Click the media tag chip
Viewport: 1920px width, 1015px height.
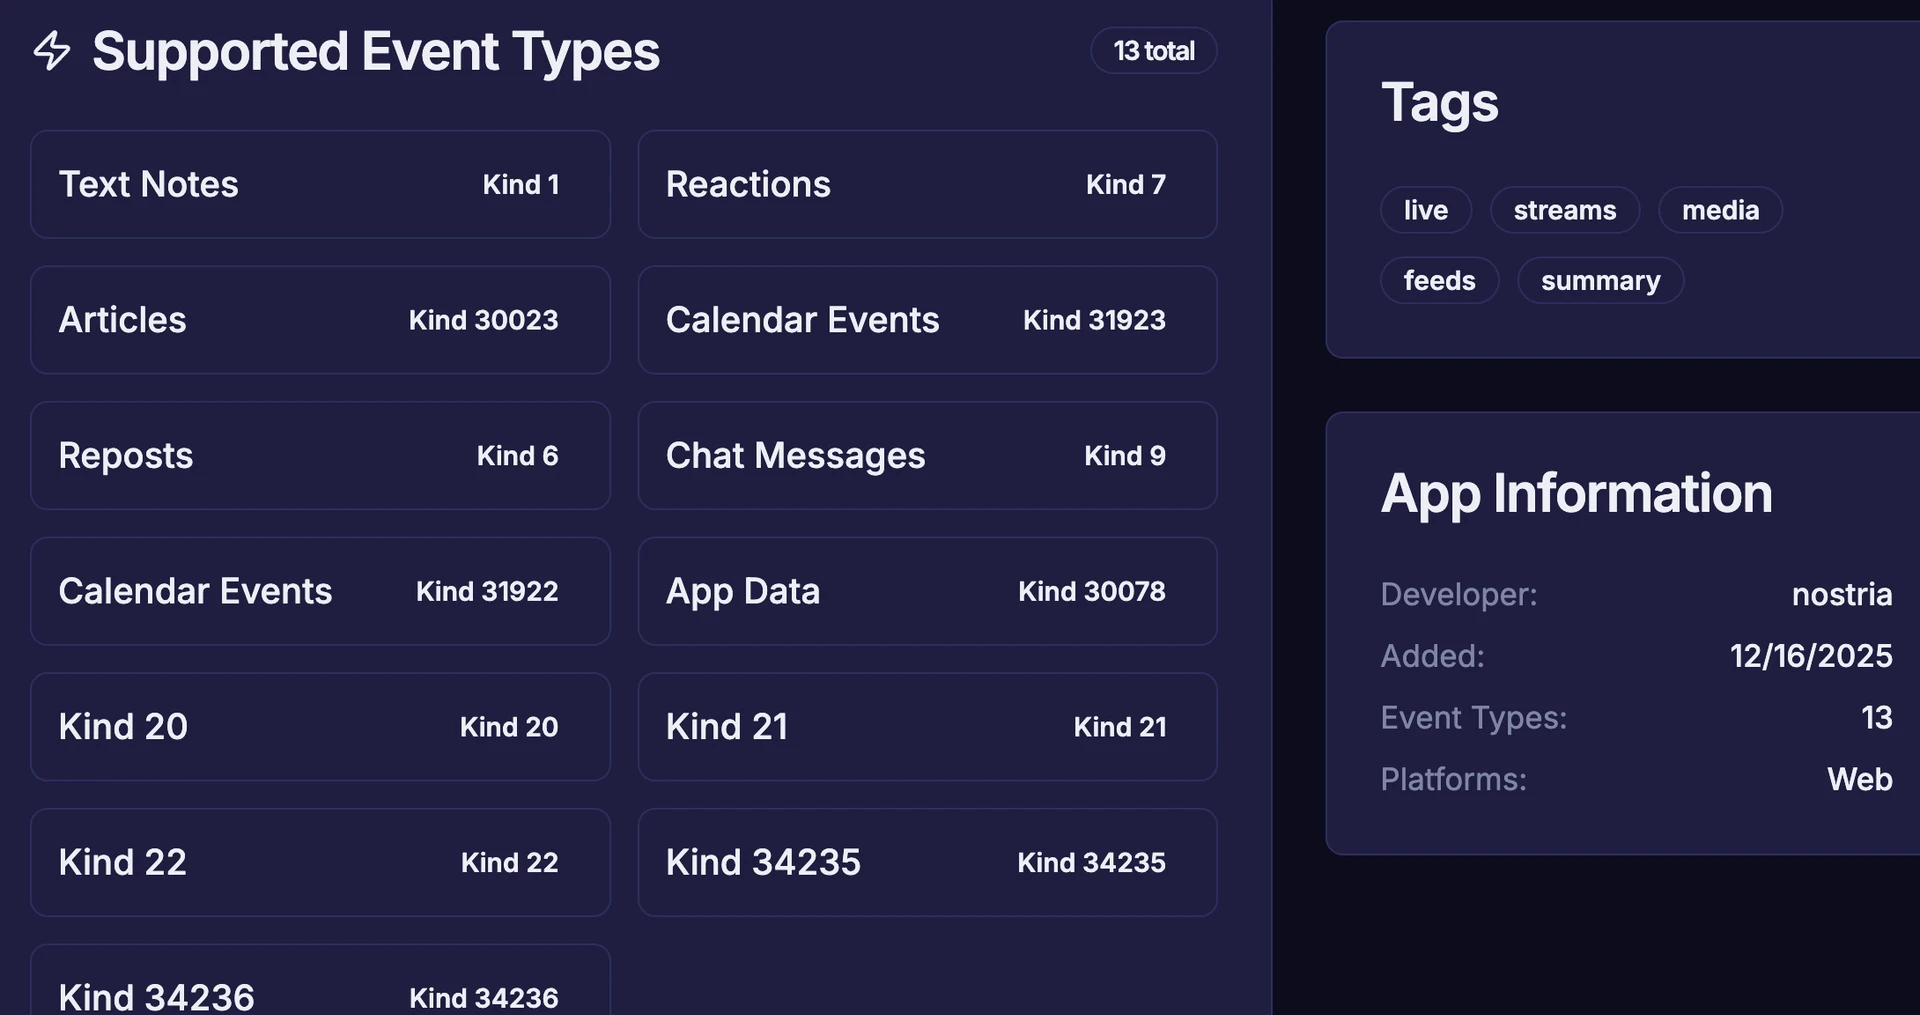1720,210
